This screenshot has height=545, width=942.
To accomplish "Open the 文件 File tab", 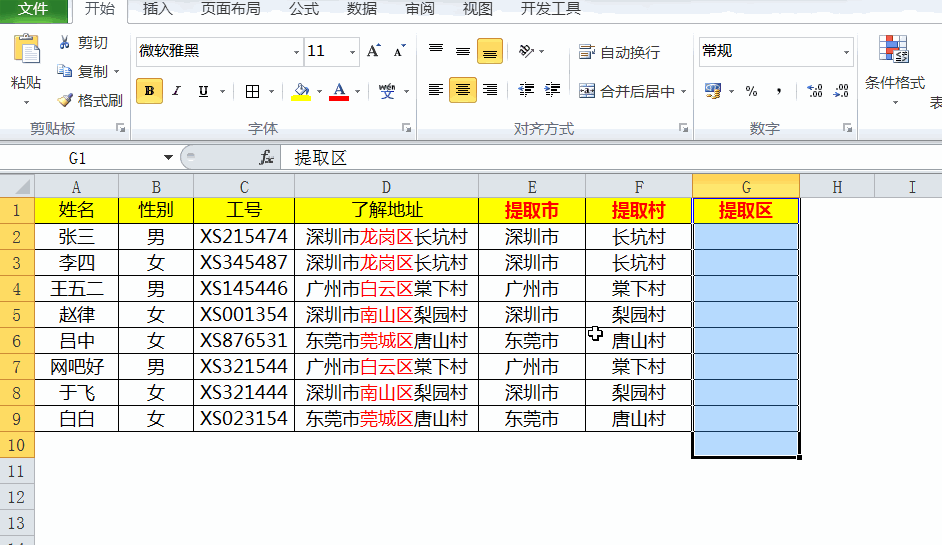I will coord(33,9).
